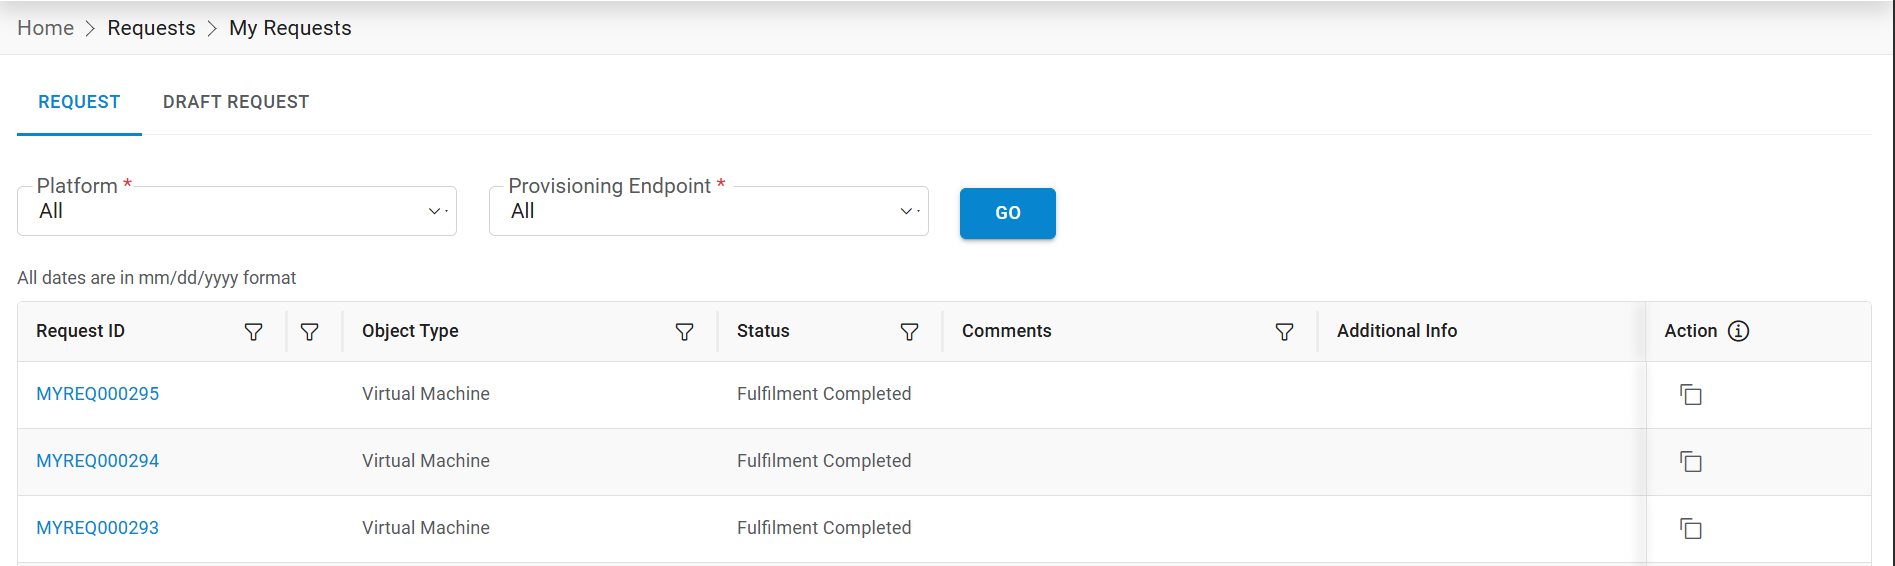Show Action column info tooltip icon
The height and width of the screenshot is (566, 1895).
(1739, 331)
